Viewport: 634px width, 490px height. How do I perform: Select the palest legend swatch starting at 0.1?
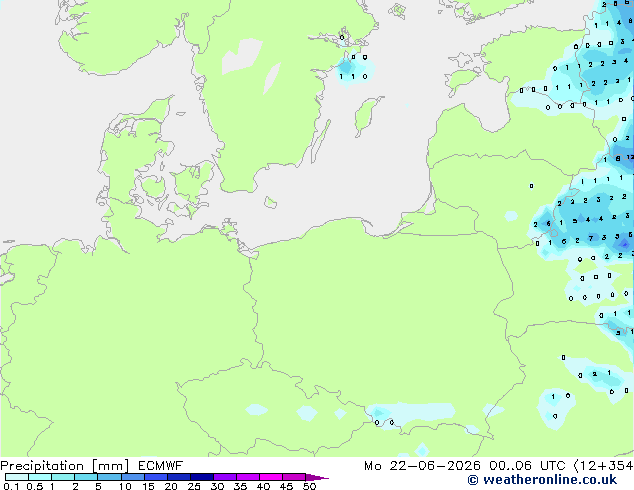[17, 477]
